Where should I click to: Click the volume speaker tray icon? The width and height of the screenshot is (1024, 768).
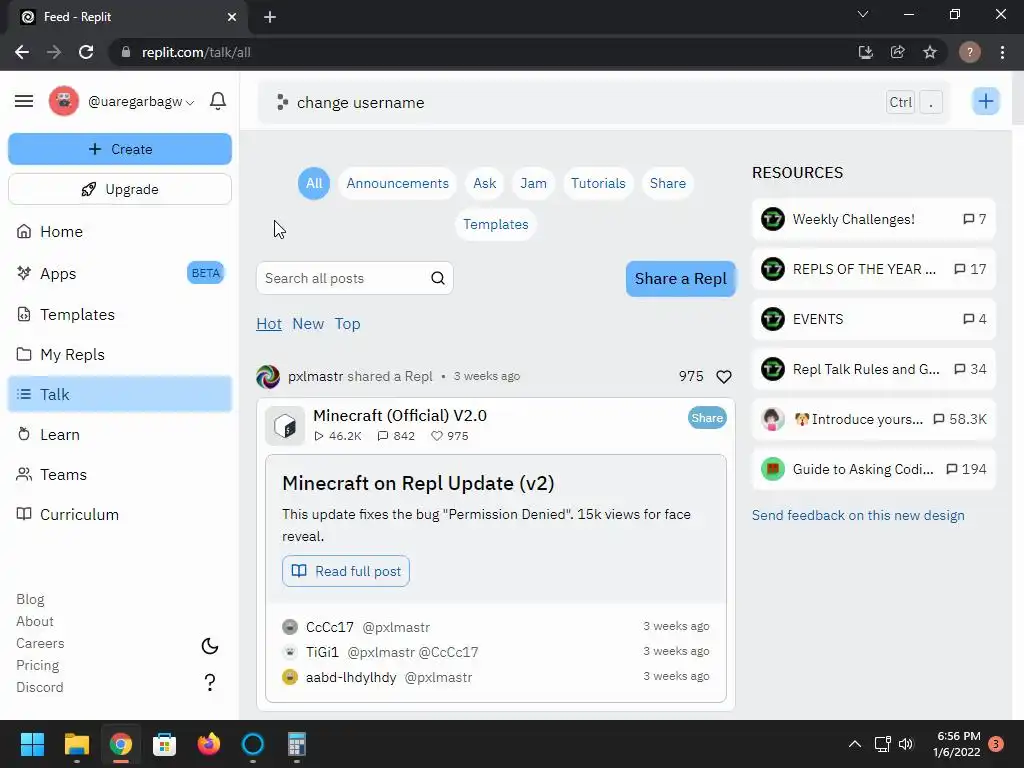pyautogui.click(x=906, y=744)
